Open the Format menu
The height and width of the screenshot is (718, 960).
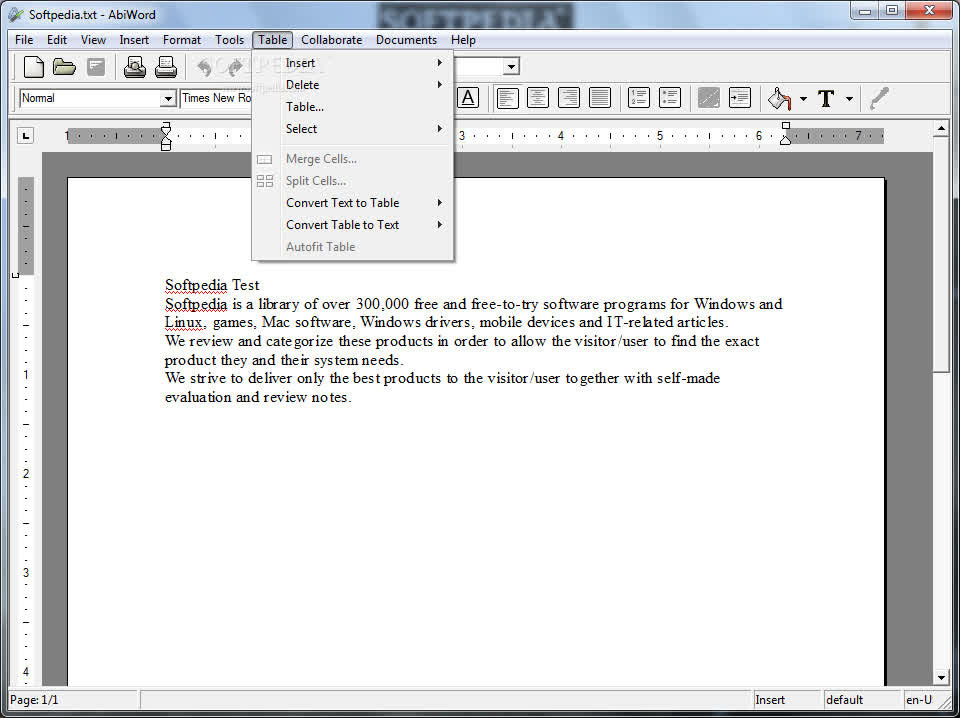(x=182, y=40)
